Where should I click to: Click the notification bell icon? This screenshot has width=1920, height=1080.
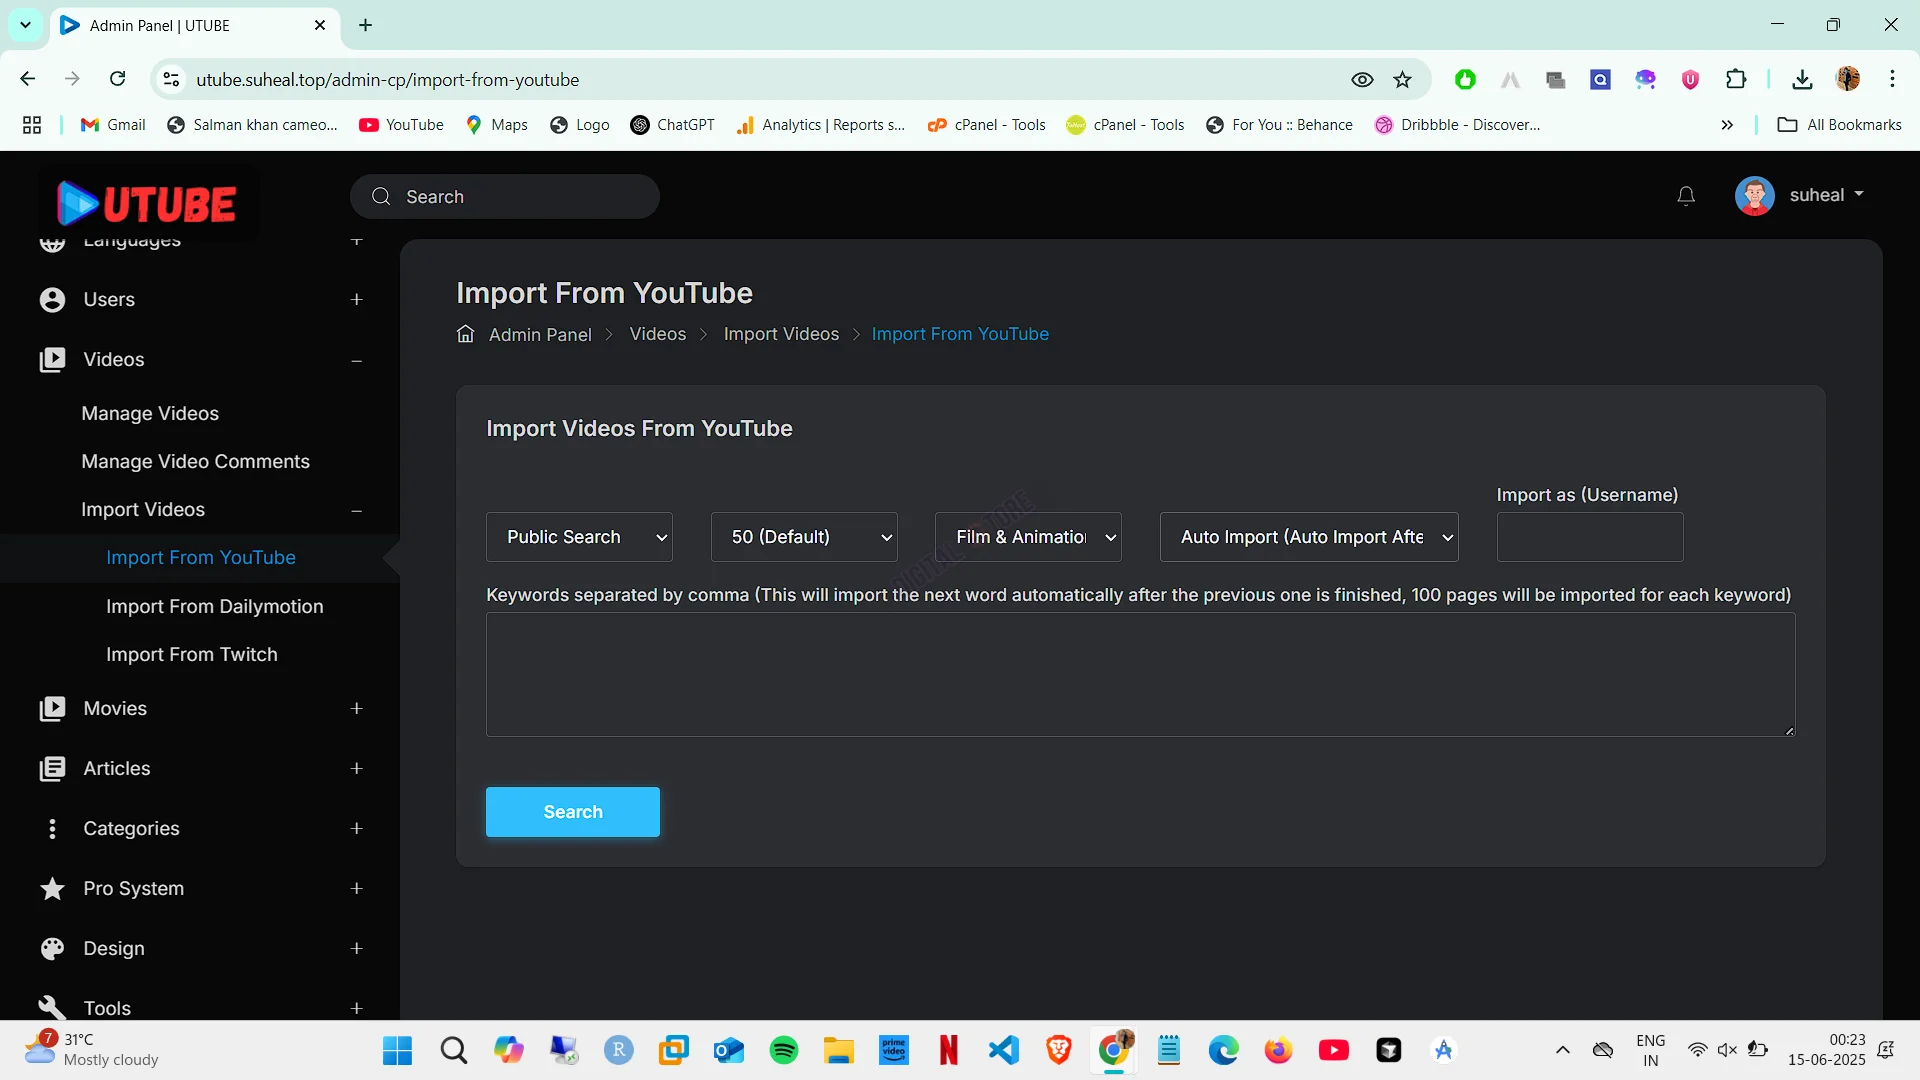(1686, 196)
